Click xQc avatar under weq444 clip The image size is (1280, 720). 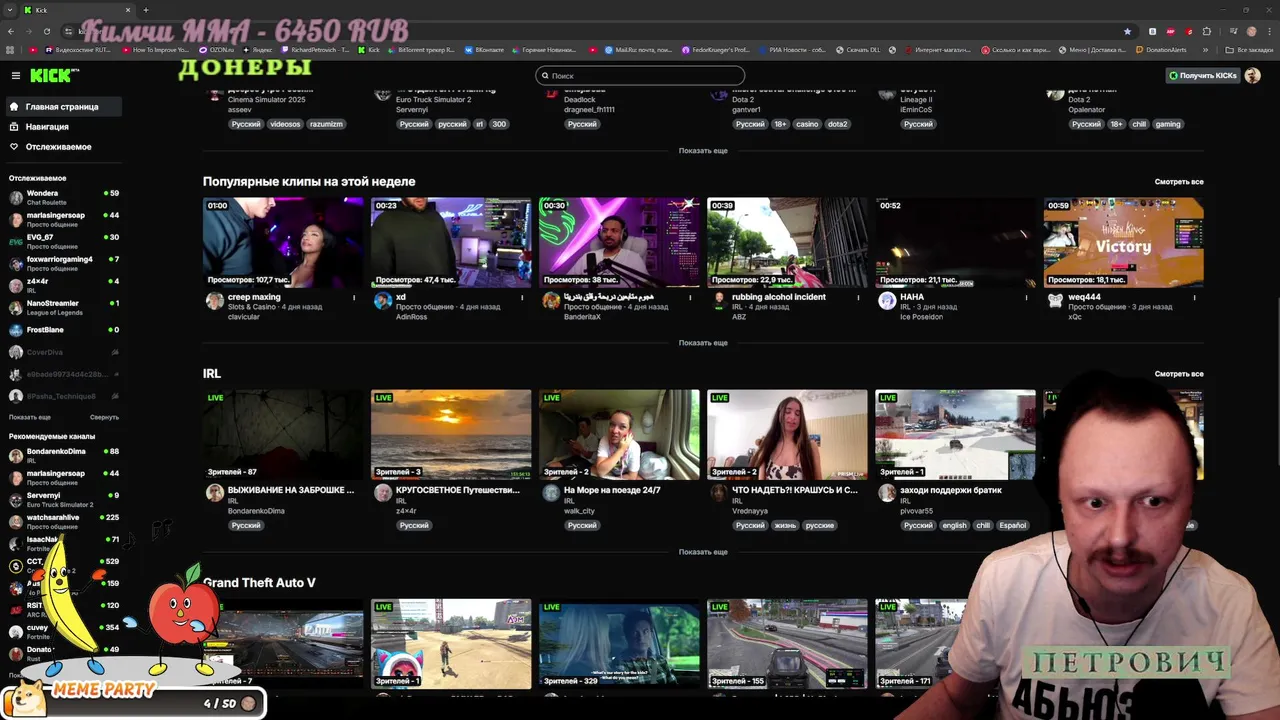click(x=1054, y=301)
